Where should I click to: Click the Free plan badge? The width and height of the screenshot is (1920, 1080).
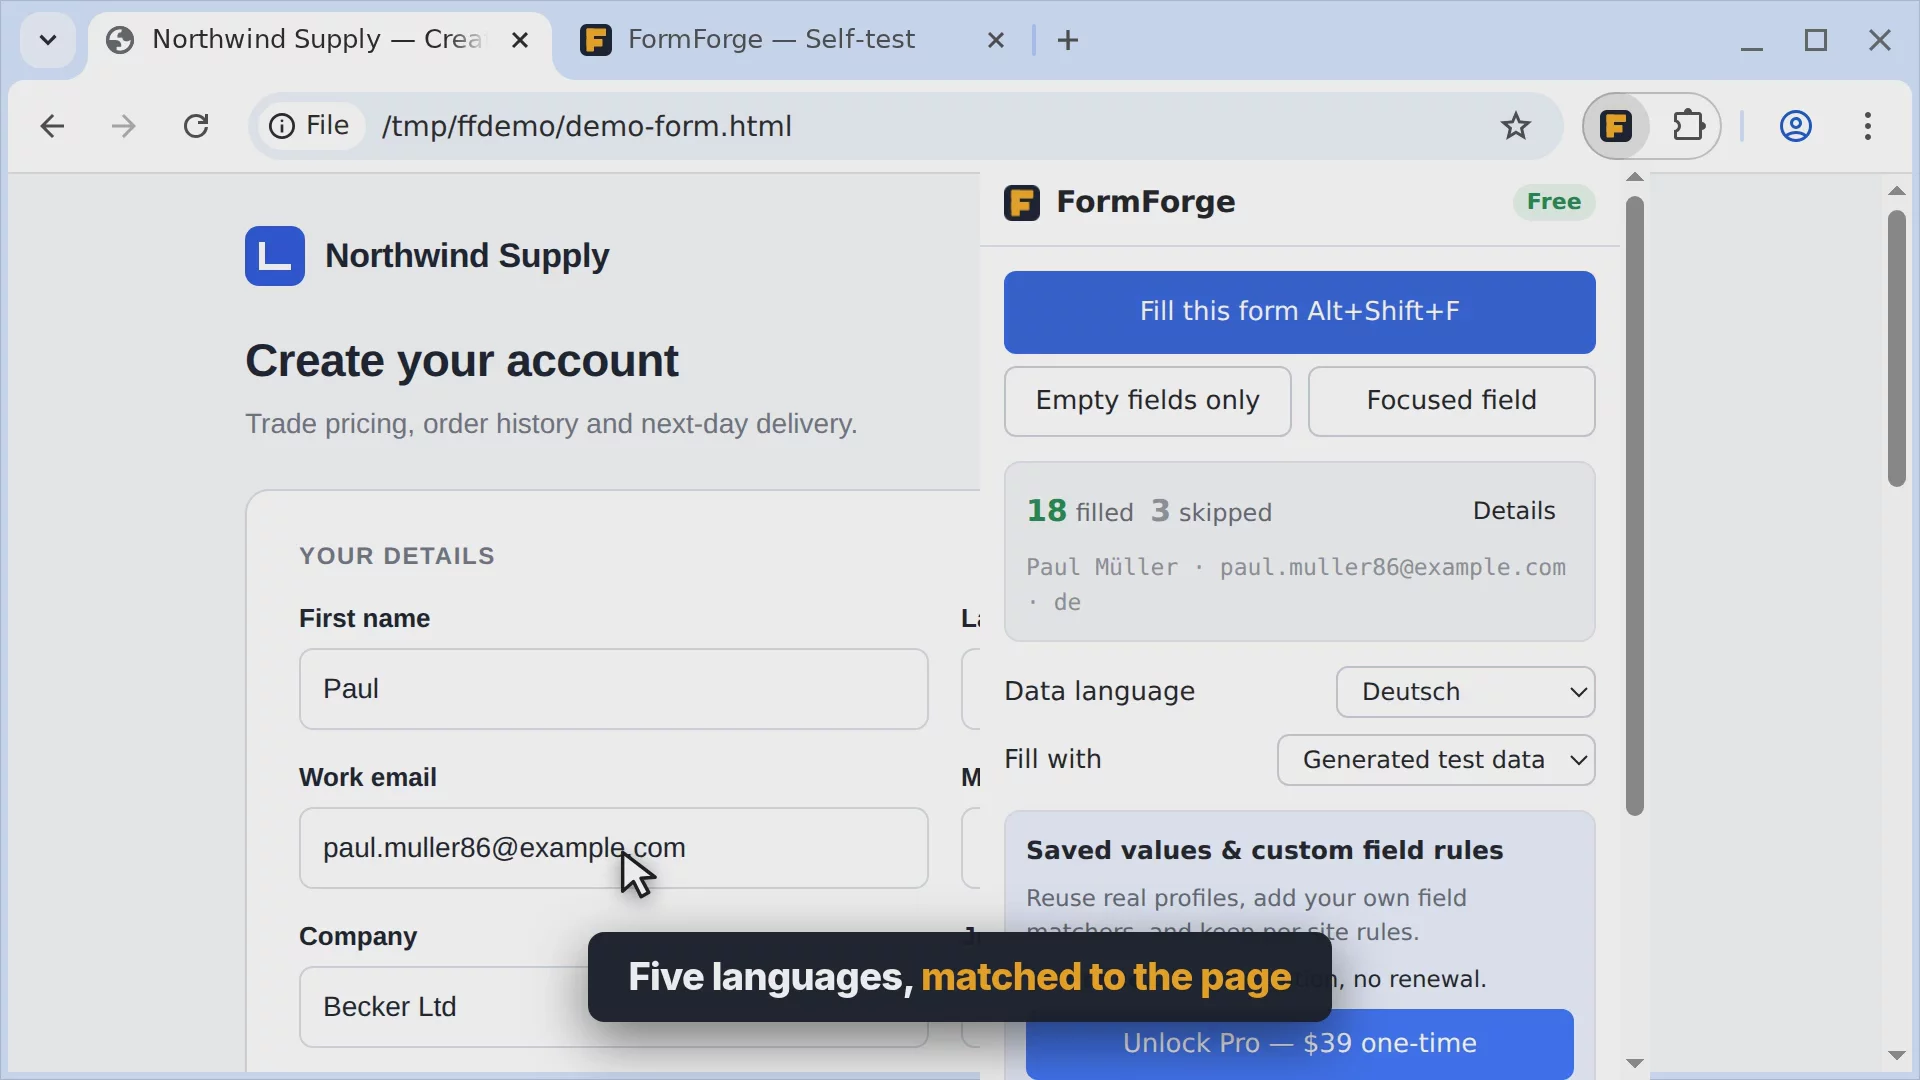[1553, 202]
